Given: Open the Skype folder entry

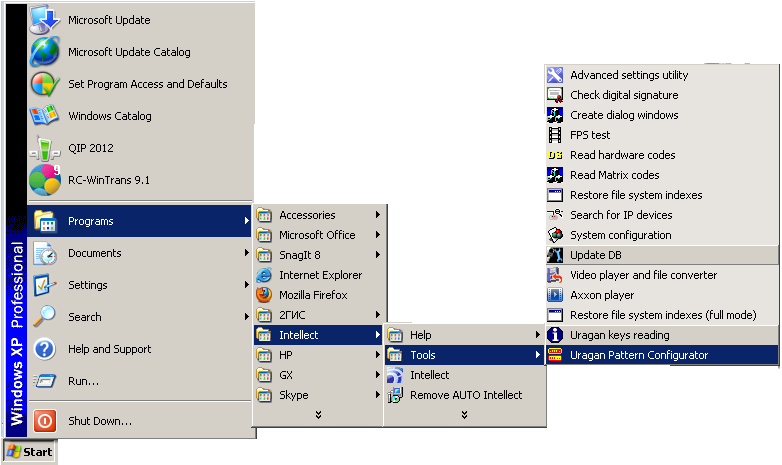Looking at the screenshot, I should 318,395.
